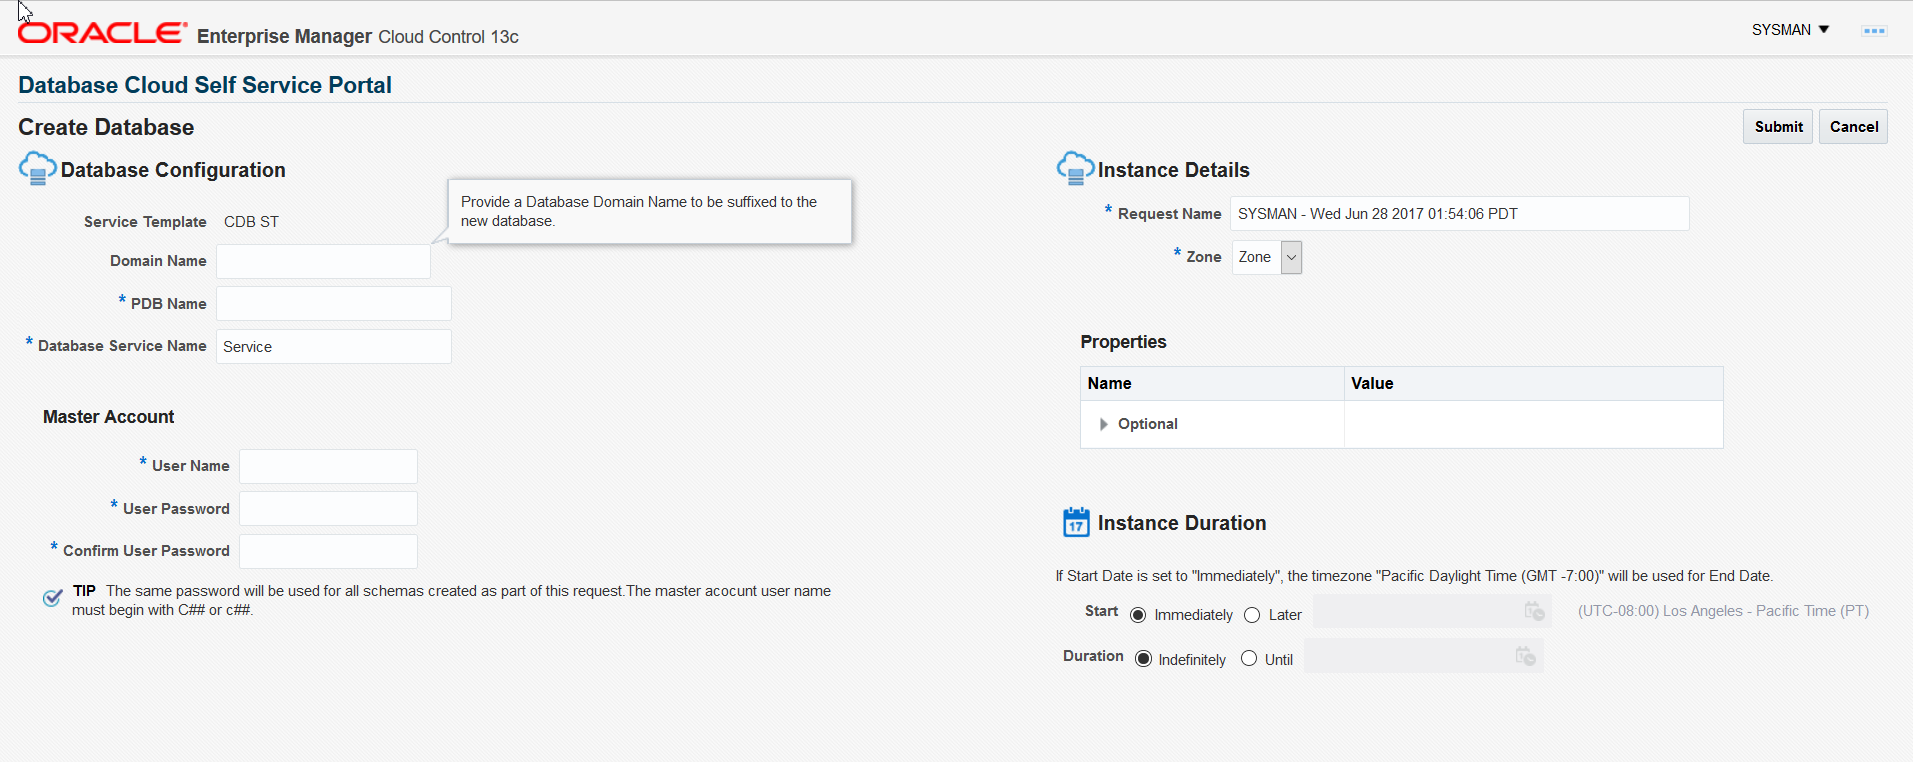Open the SYSMAN user menu
1913x762 pixels.
click(x=1790, y=30)
